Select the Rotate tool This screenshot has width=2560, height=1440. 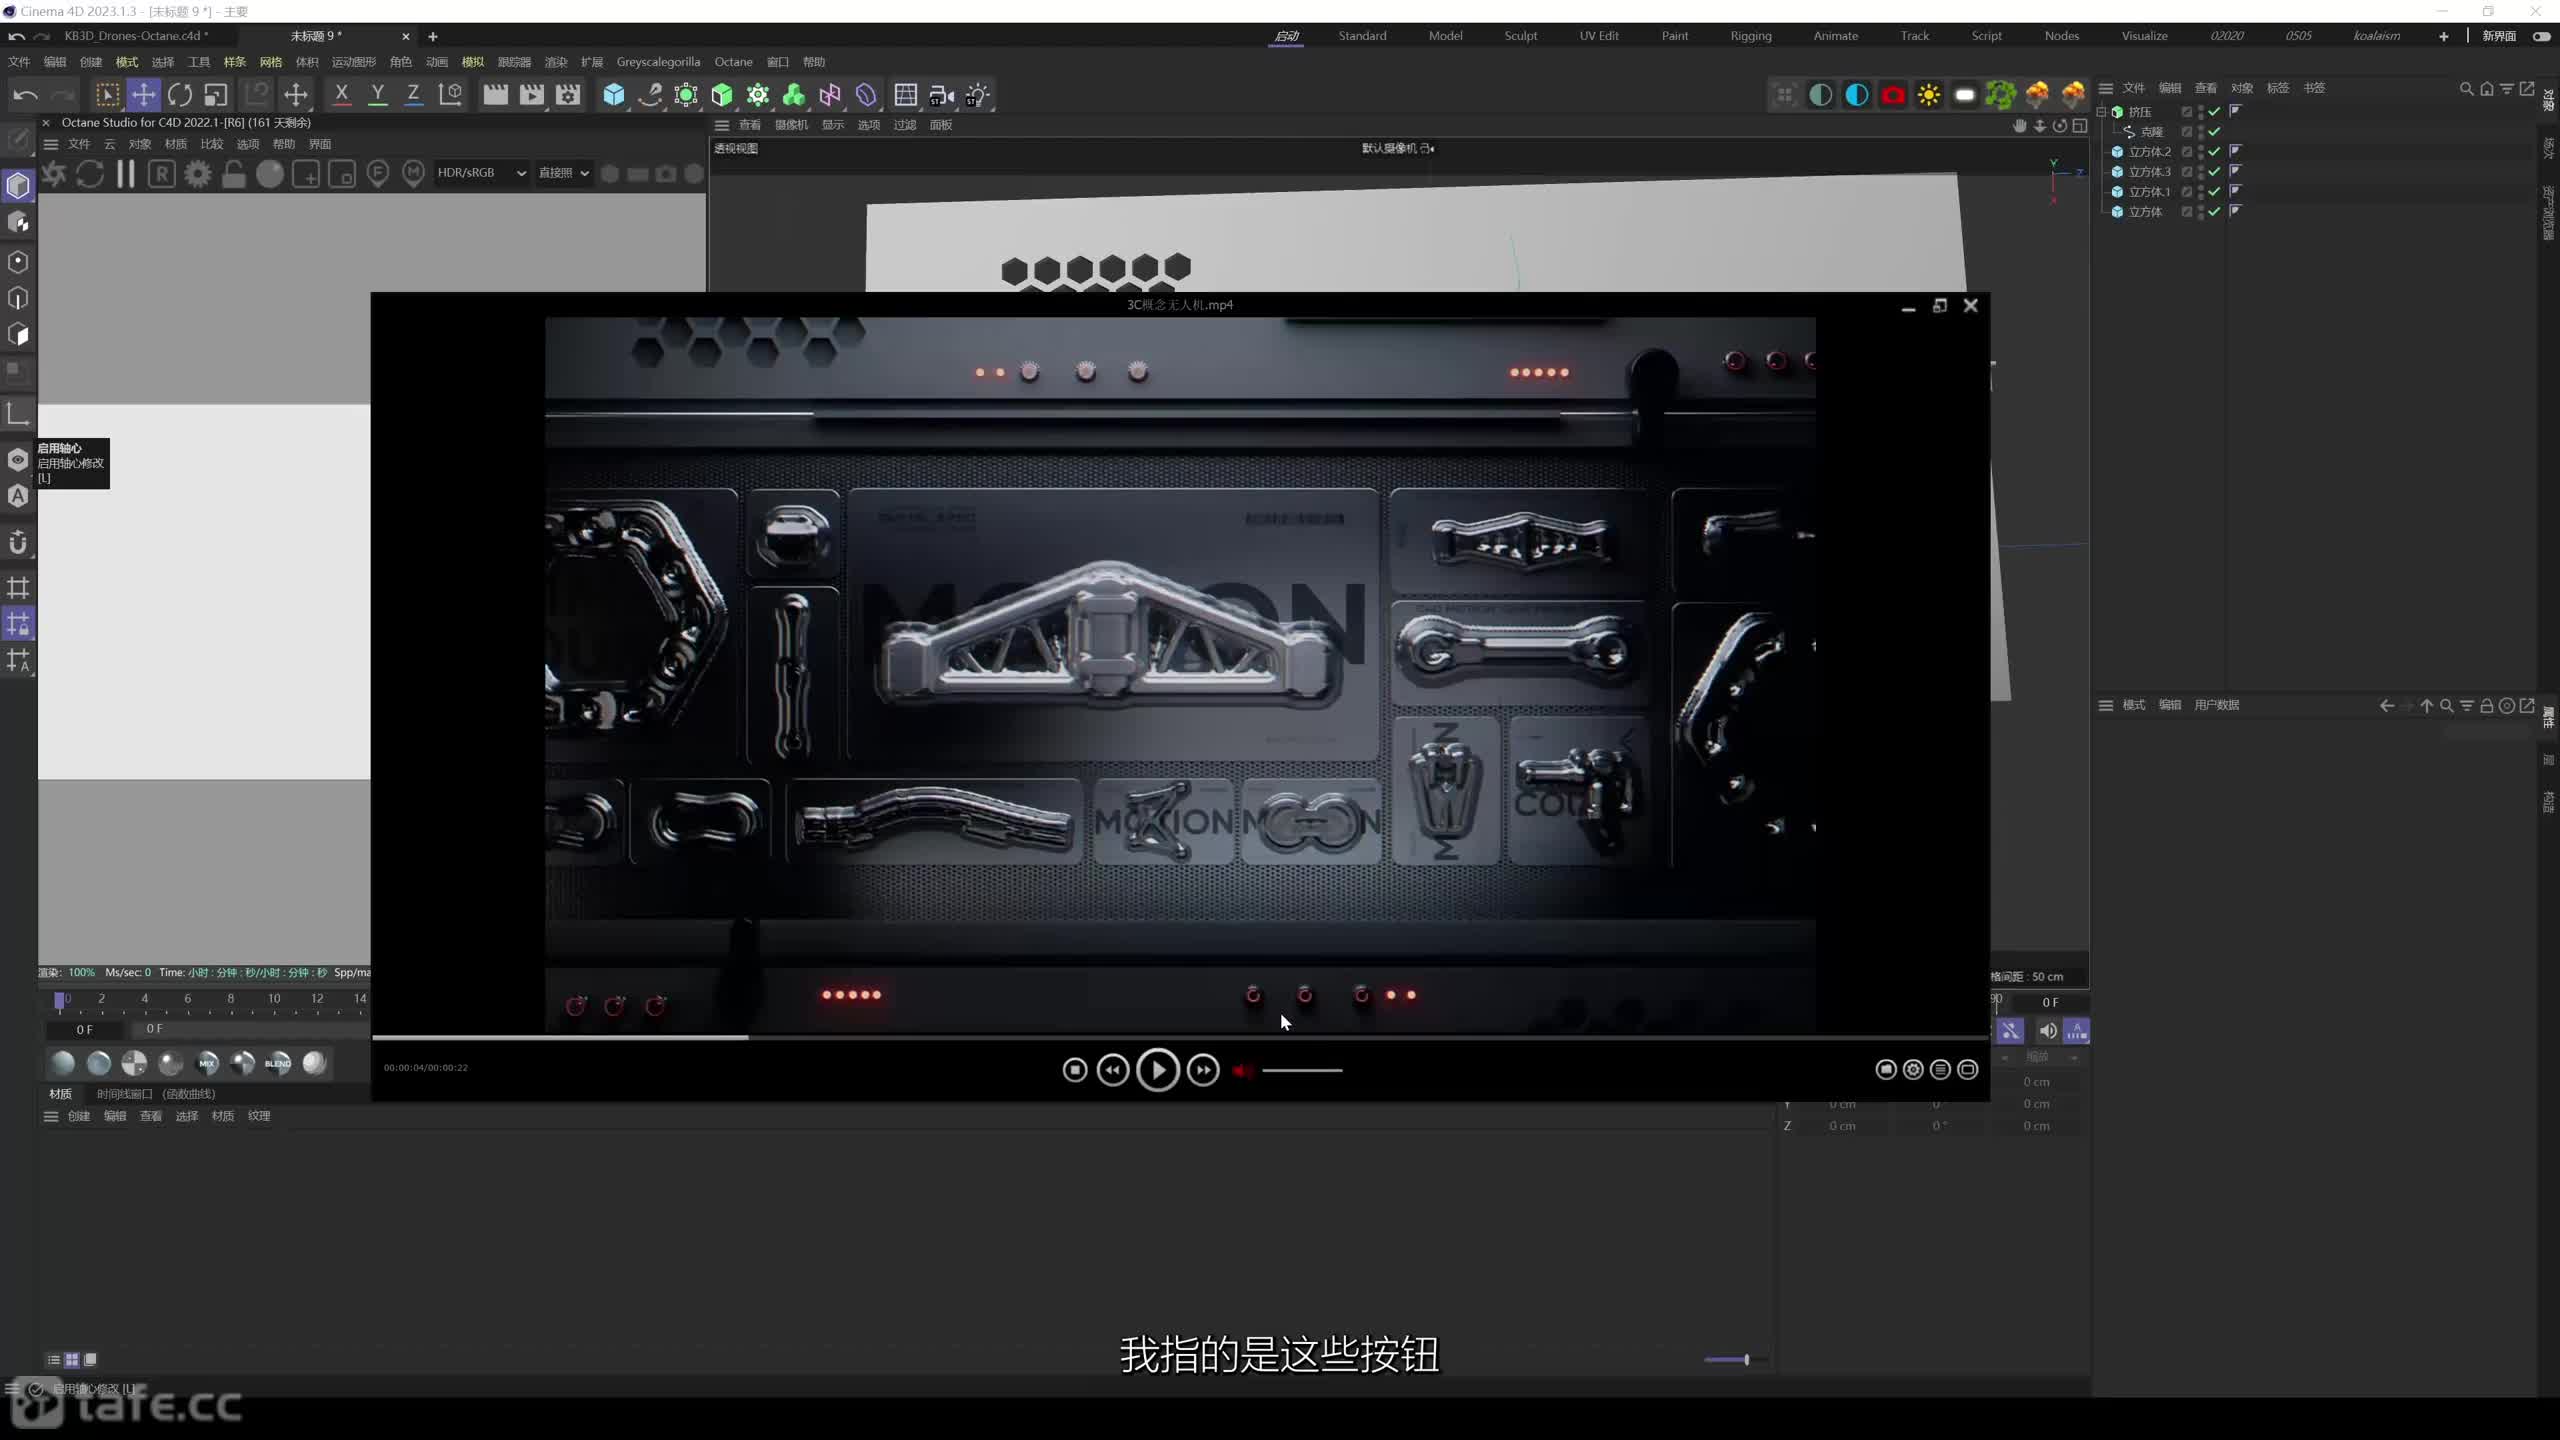click(x=180, y=95)
